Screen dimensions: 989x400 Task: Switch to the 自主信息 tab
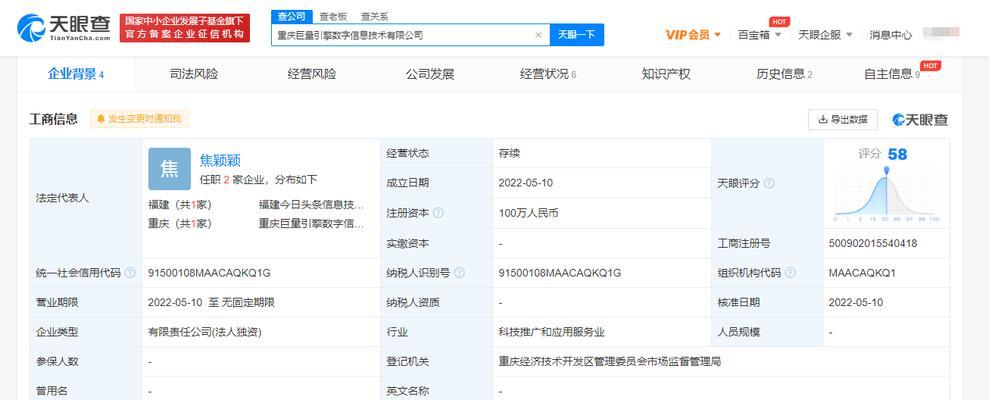click(x=892, y=74)
